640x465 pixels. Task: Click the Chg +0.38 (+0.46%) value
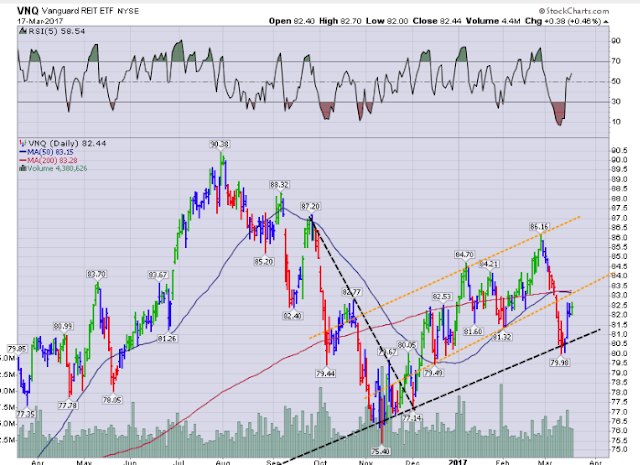coord(563,21)
